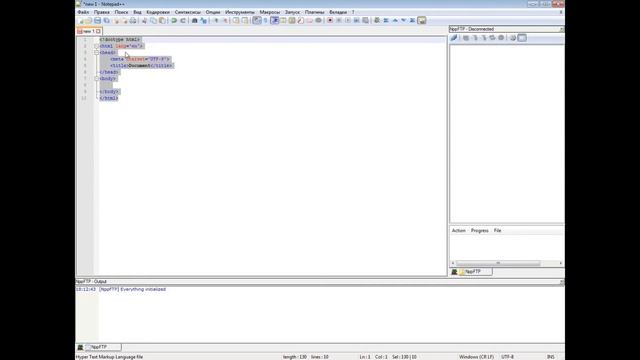Click the green Undo arrow icon

tap(174, 20)
